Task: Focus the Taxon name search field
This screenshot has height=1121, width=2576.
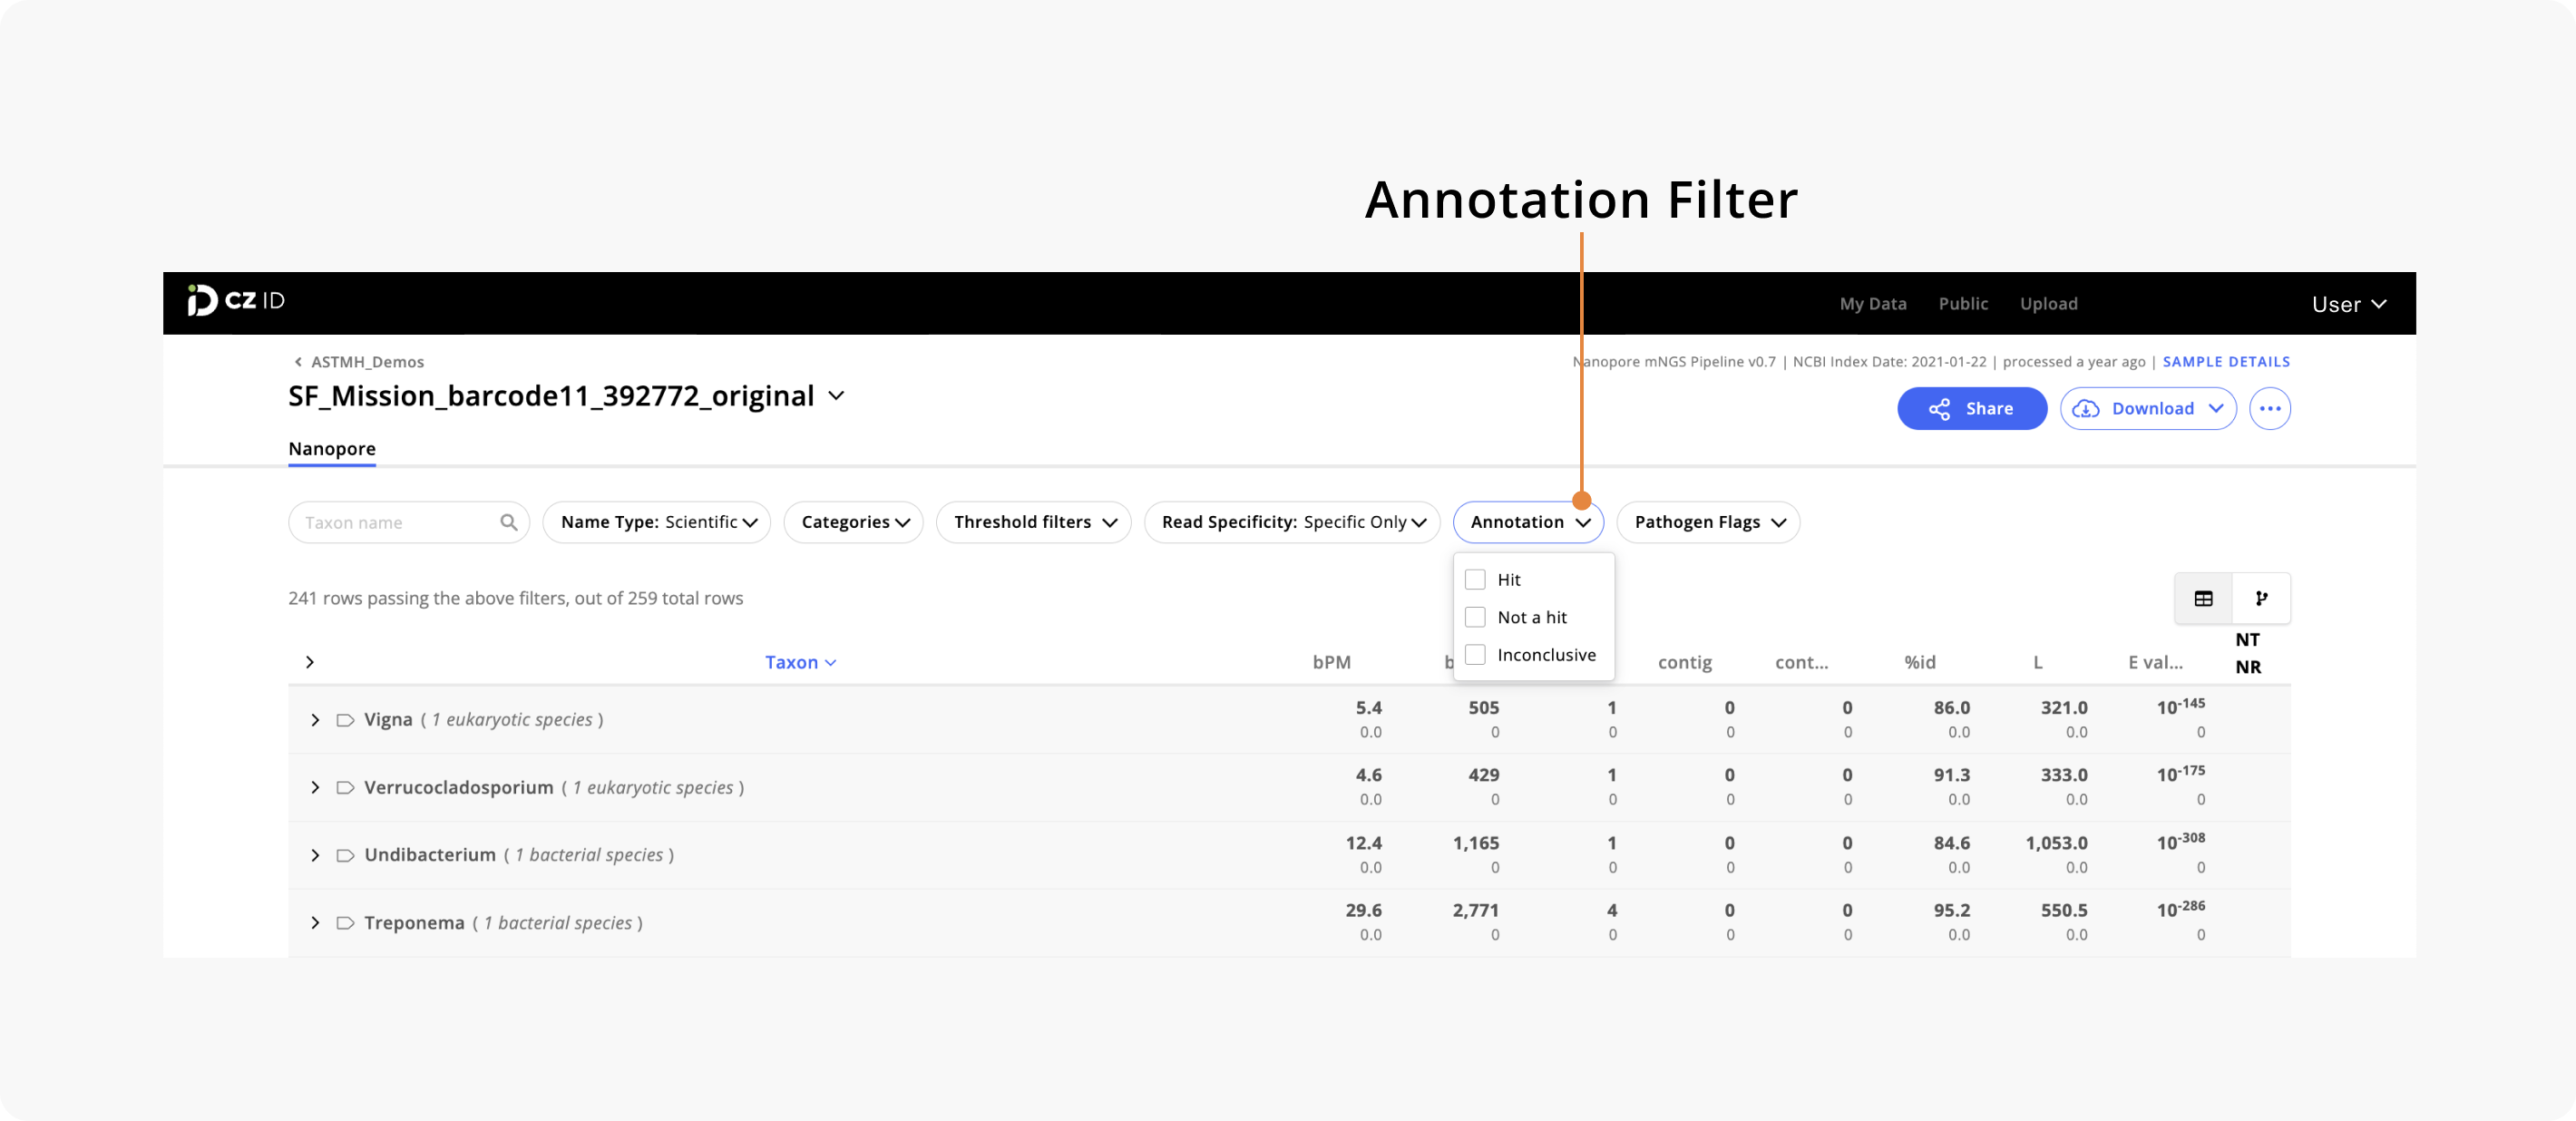Action: coord(408,522)
